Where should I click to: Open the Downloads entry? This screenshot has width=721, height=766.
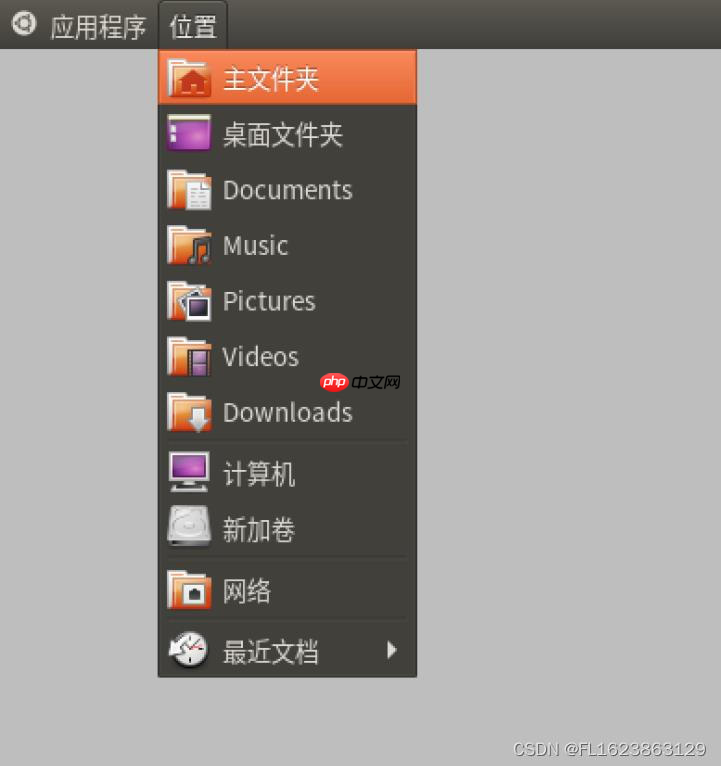click(287, 412)
